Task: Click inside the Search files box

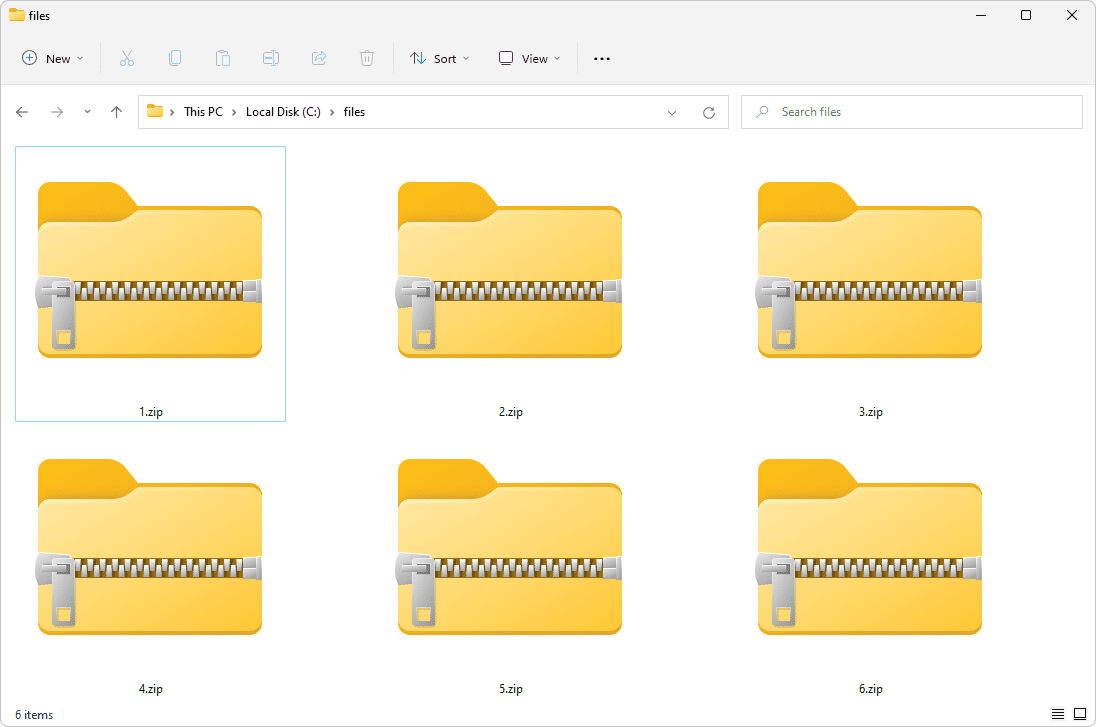Action: (910, 112)
